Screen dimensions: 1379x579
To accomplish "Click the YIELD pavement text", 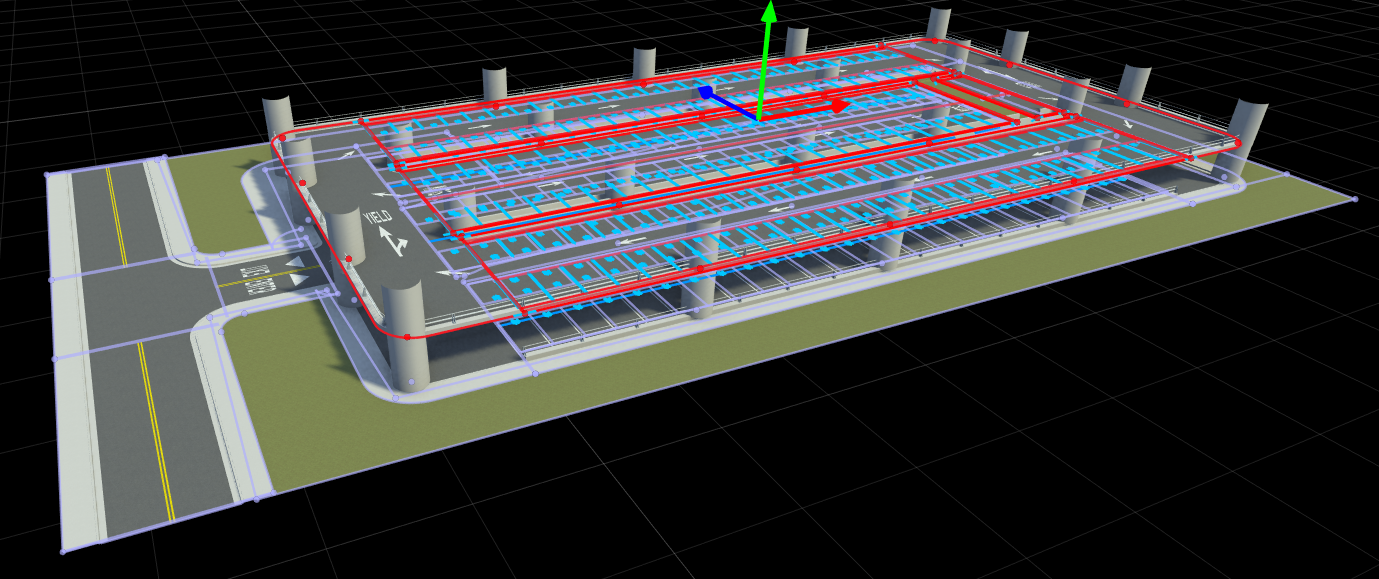I will (379, 216).
